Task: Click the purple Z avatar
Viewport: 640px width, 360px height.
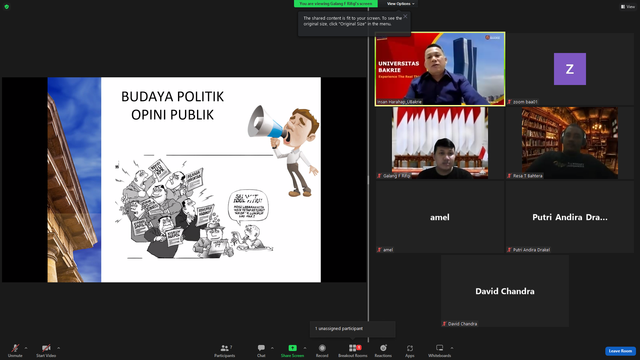Action: 570,69
